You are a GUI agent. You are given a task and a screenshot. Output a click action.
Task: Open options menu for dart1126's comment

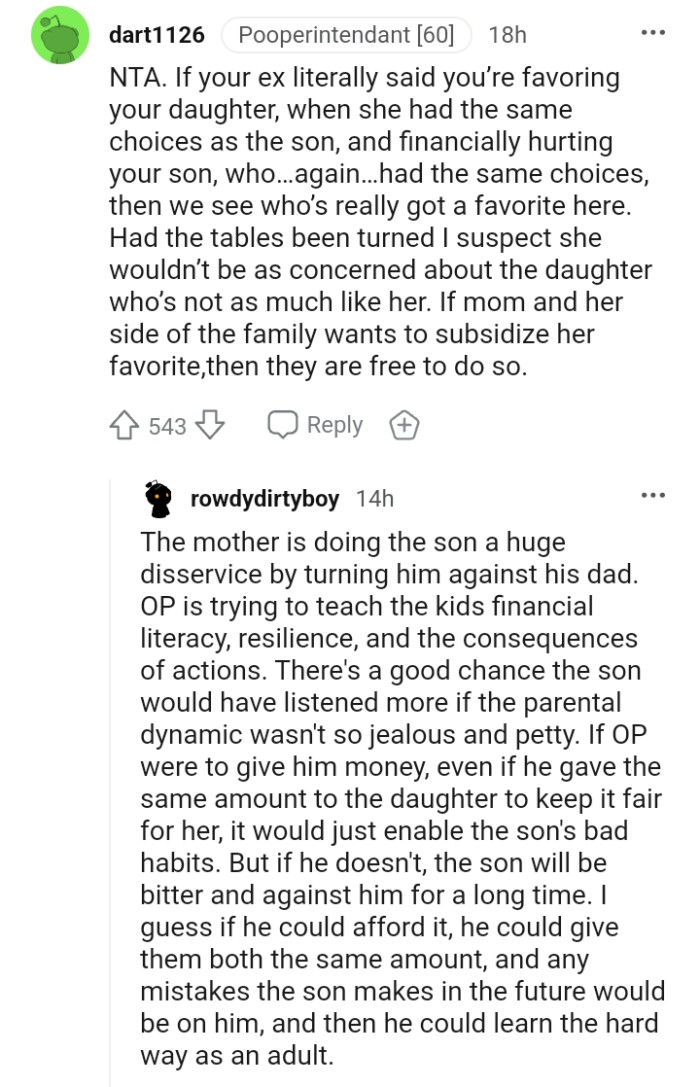[653, 34]
